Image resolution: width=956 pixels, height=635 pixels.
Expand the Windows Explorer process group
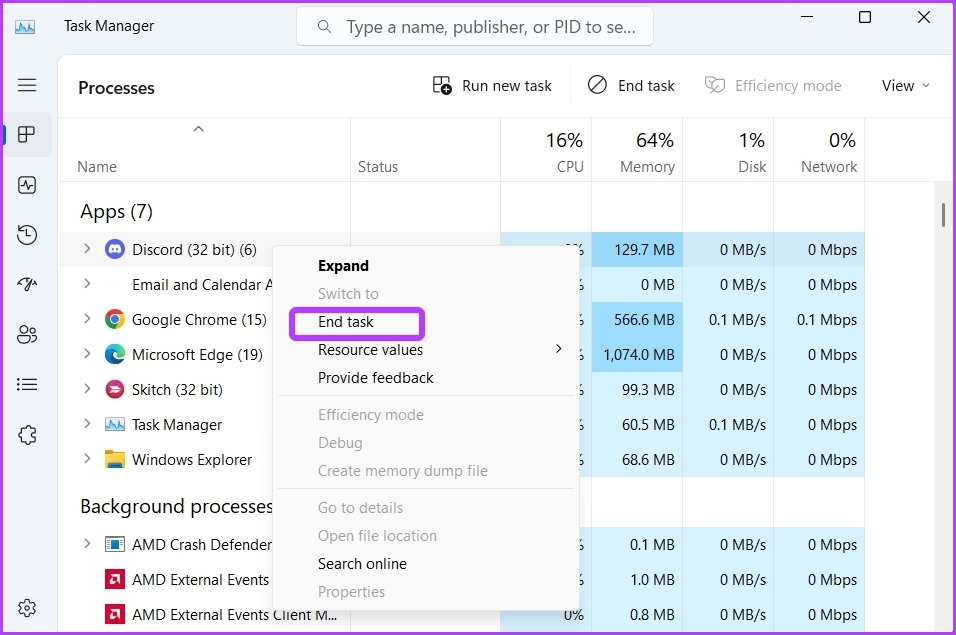coord(87,458)
